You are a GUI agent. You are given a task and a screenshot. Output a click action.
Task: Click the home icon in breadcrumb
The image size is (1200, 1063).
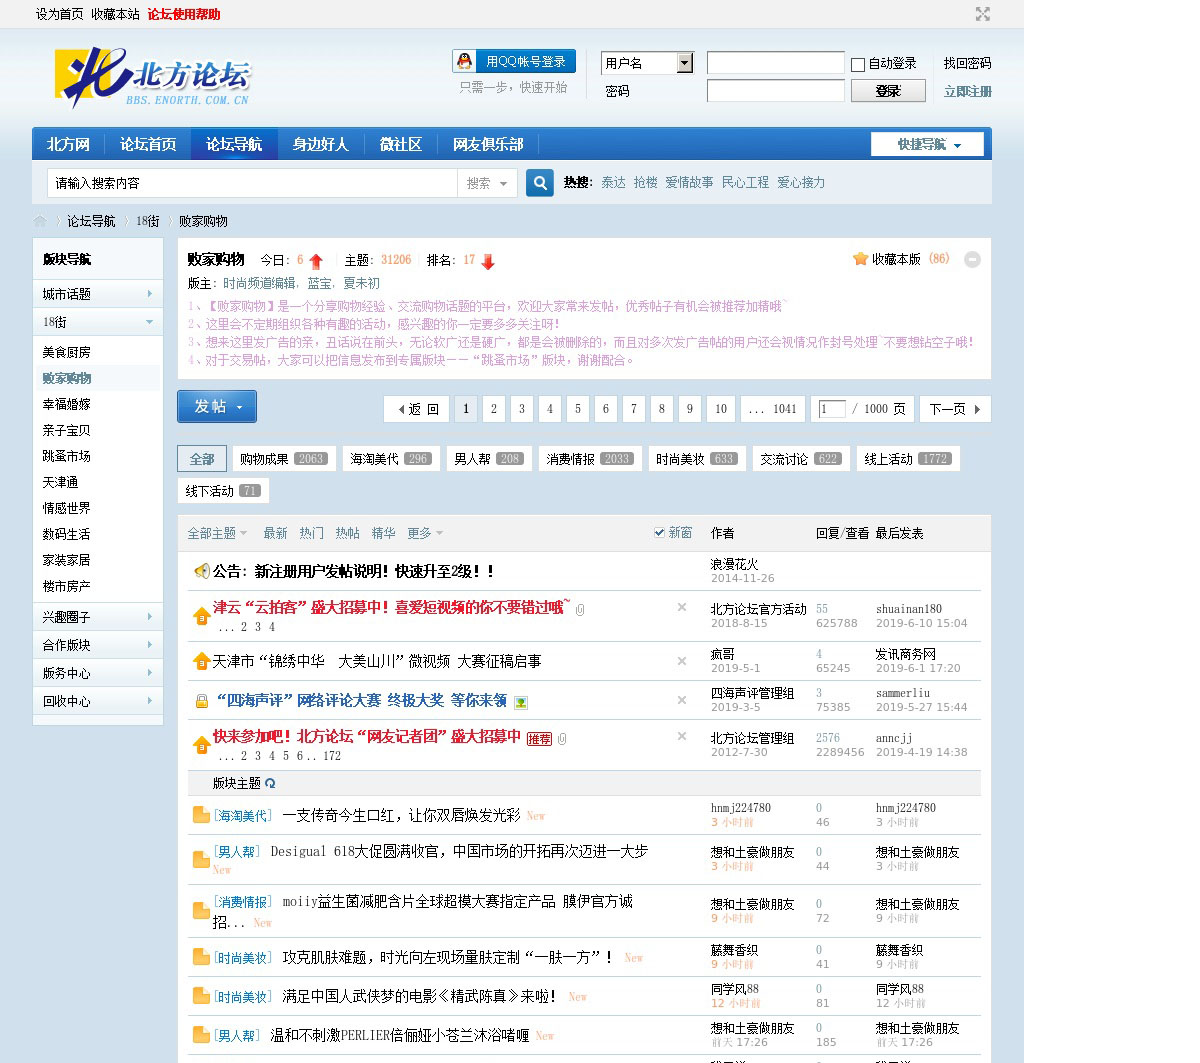pos(41,221)
